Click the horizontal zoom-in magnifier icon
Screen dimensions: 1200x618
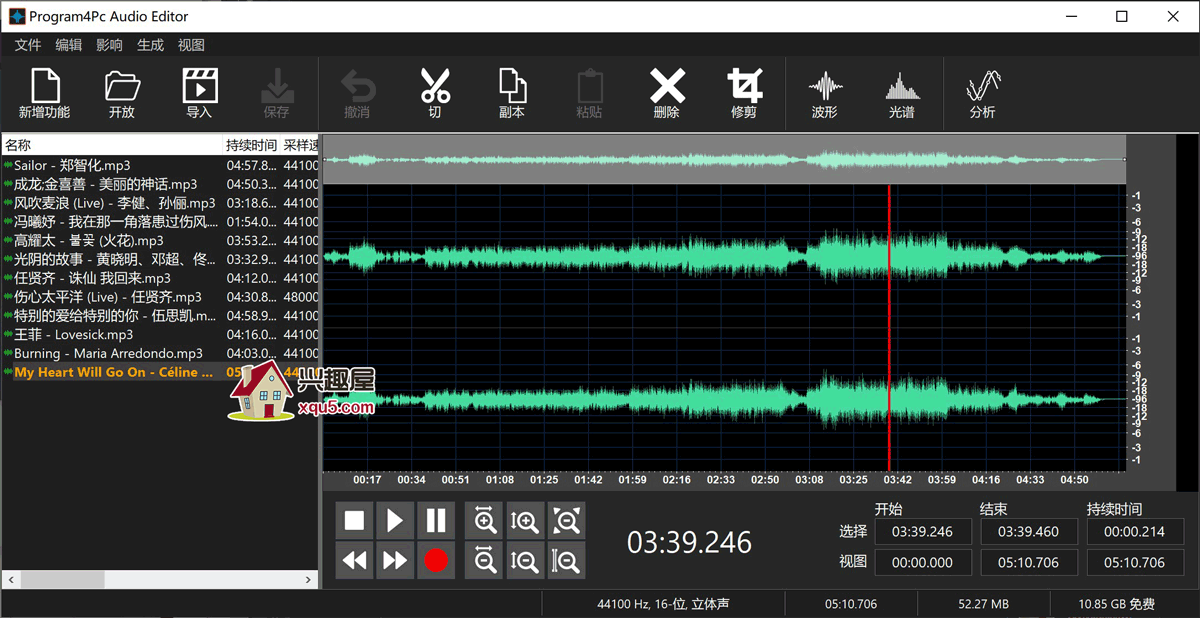(x=485, y=520)
